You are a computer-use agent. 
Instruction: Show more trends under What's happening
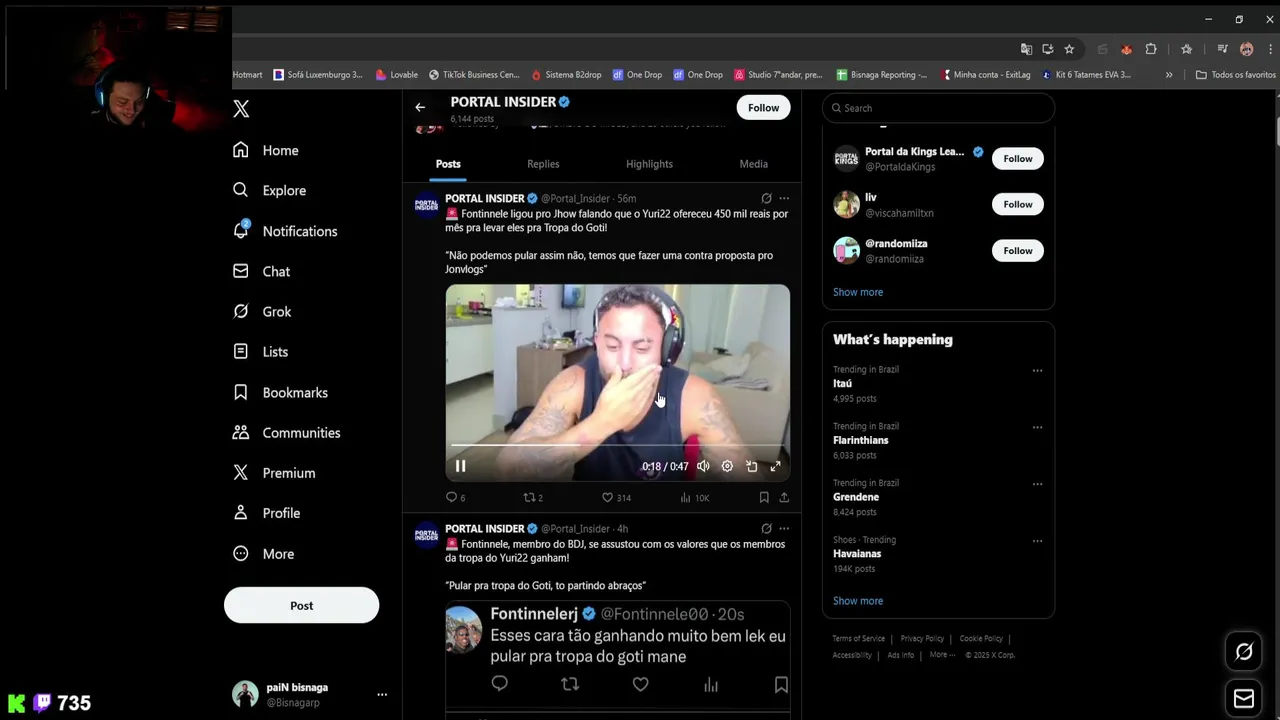[858, 601]
